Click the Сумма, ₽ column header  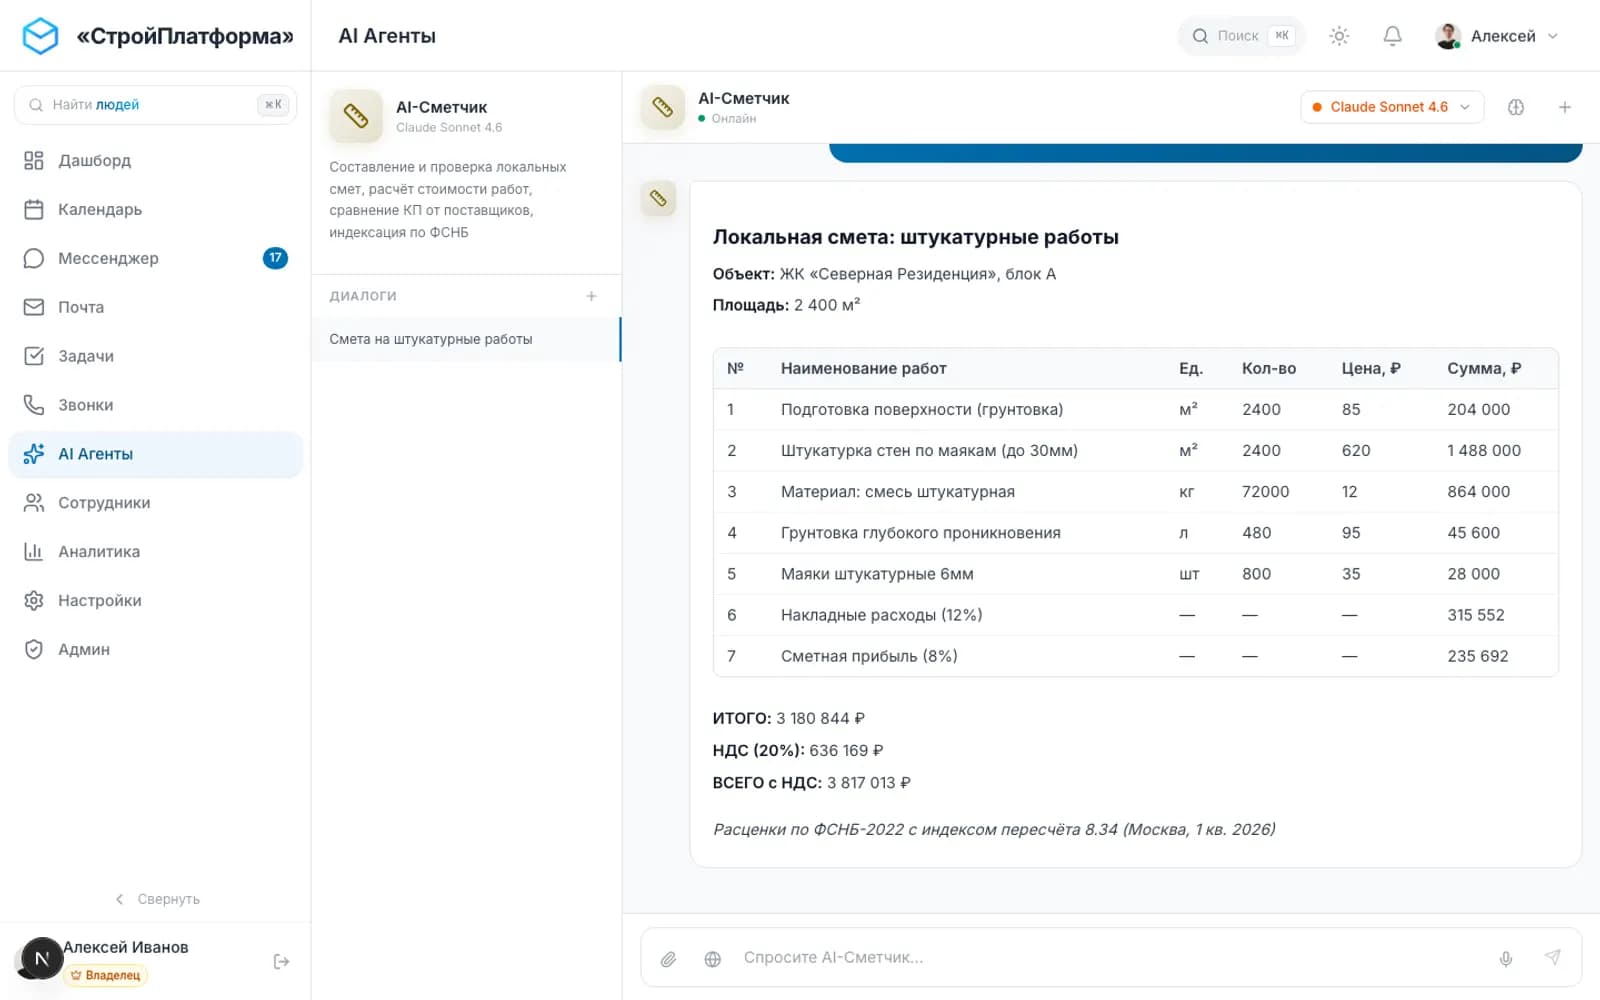pyautogui.click(x=1484, y=368)
